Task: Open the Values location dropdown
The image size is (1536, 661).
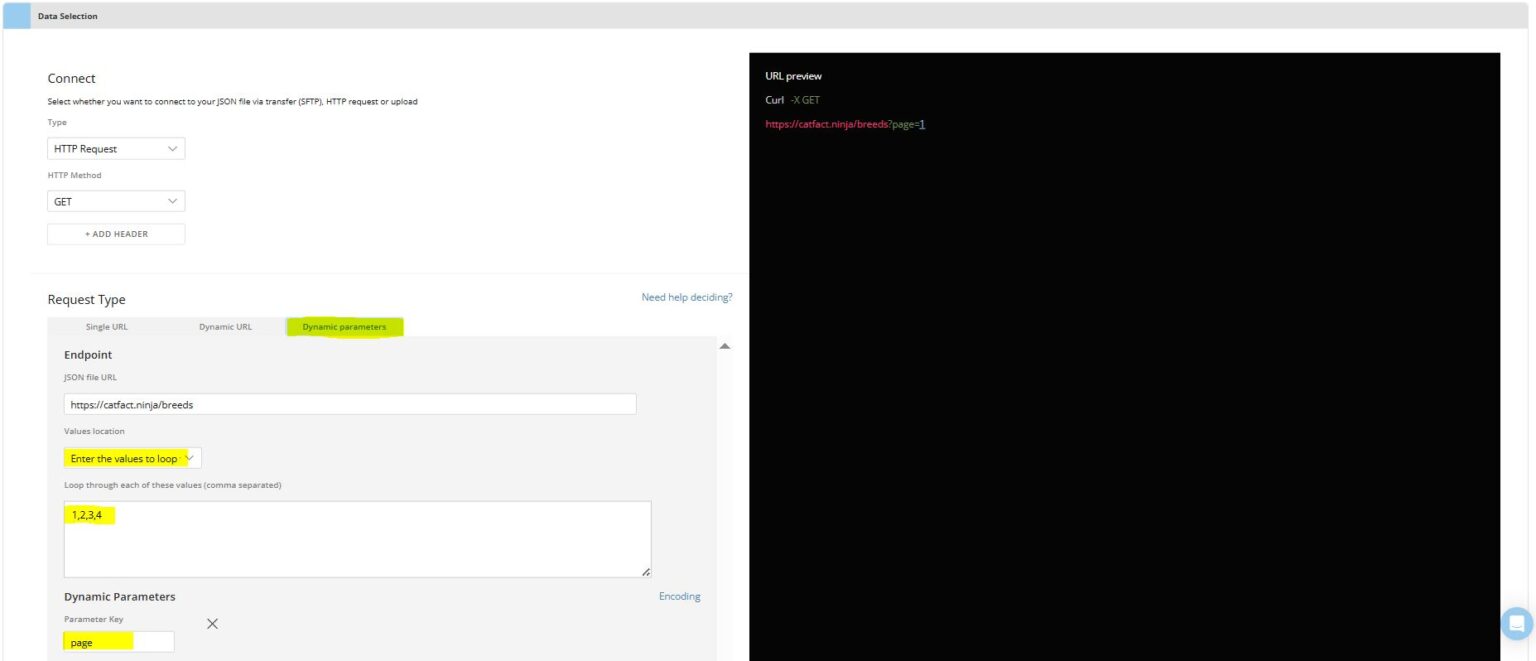Action: tap(132, 457)
